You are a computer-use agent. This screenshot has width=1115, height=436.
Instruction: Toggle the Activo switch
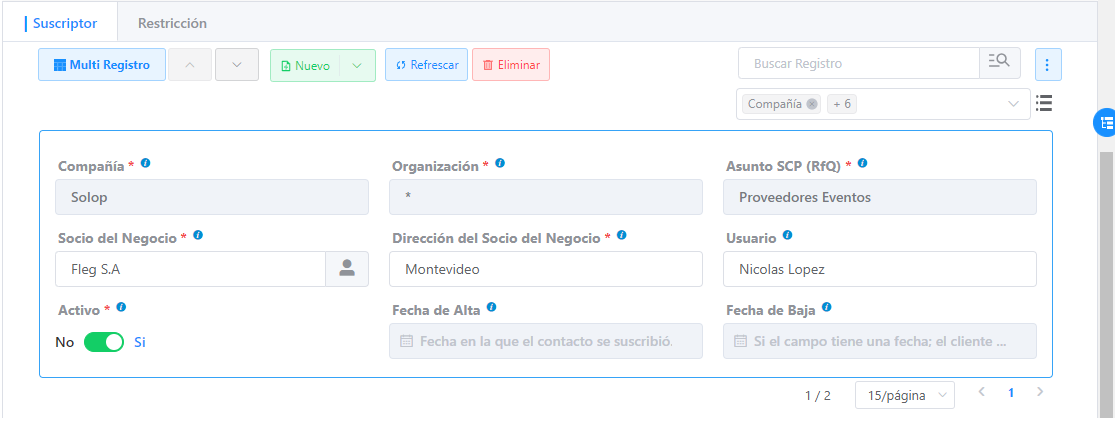(103, 342)
